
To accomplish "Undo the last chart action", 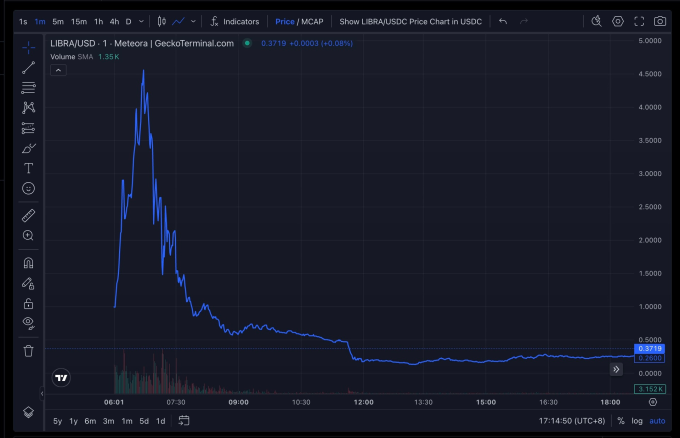I will [x=503, y=21].
